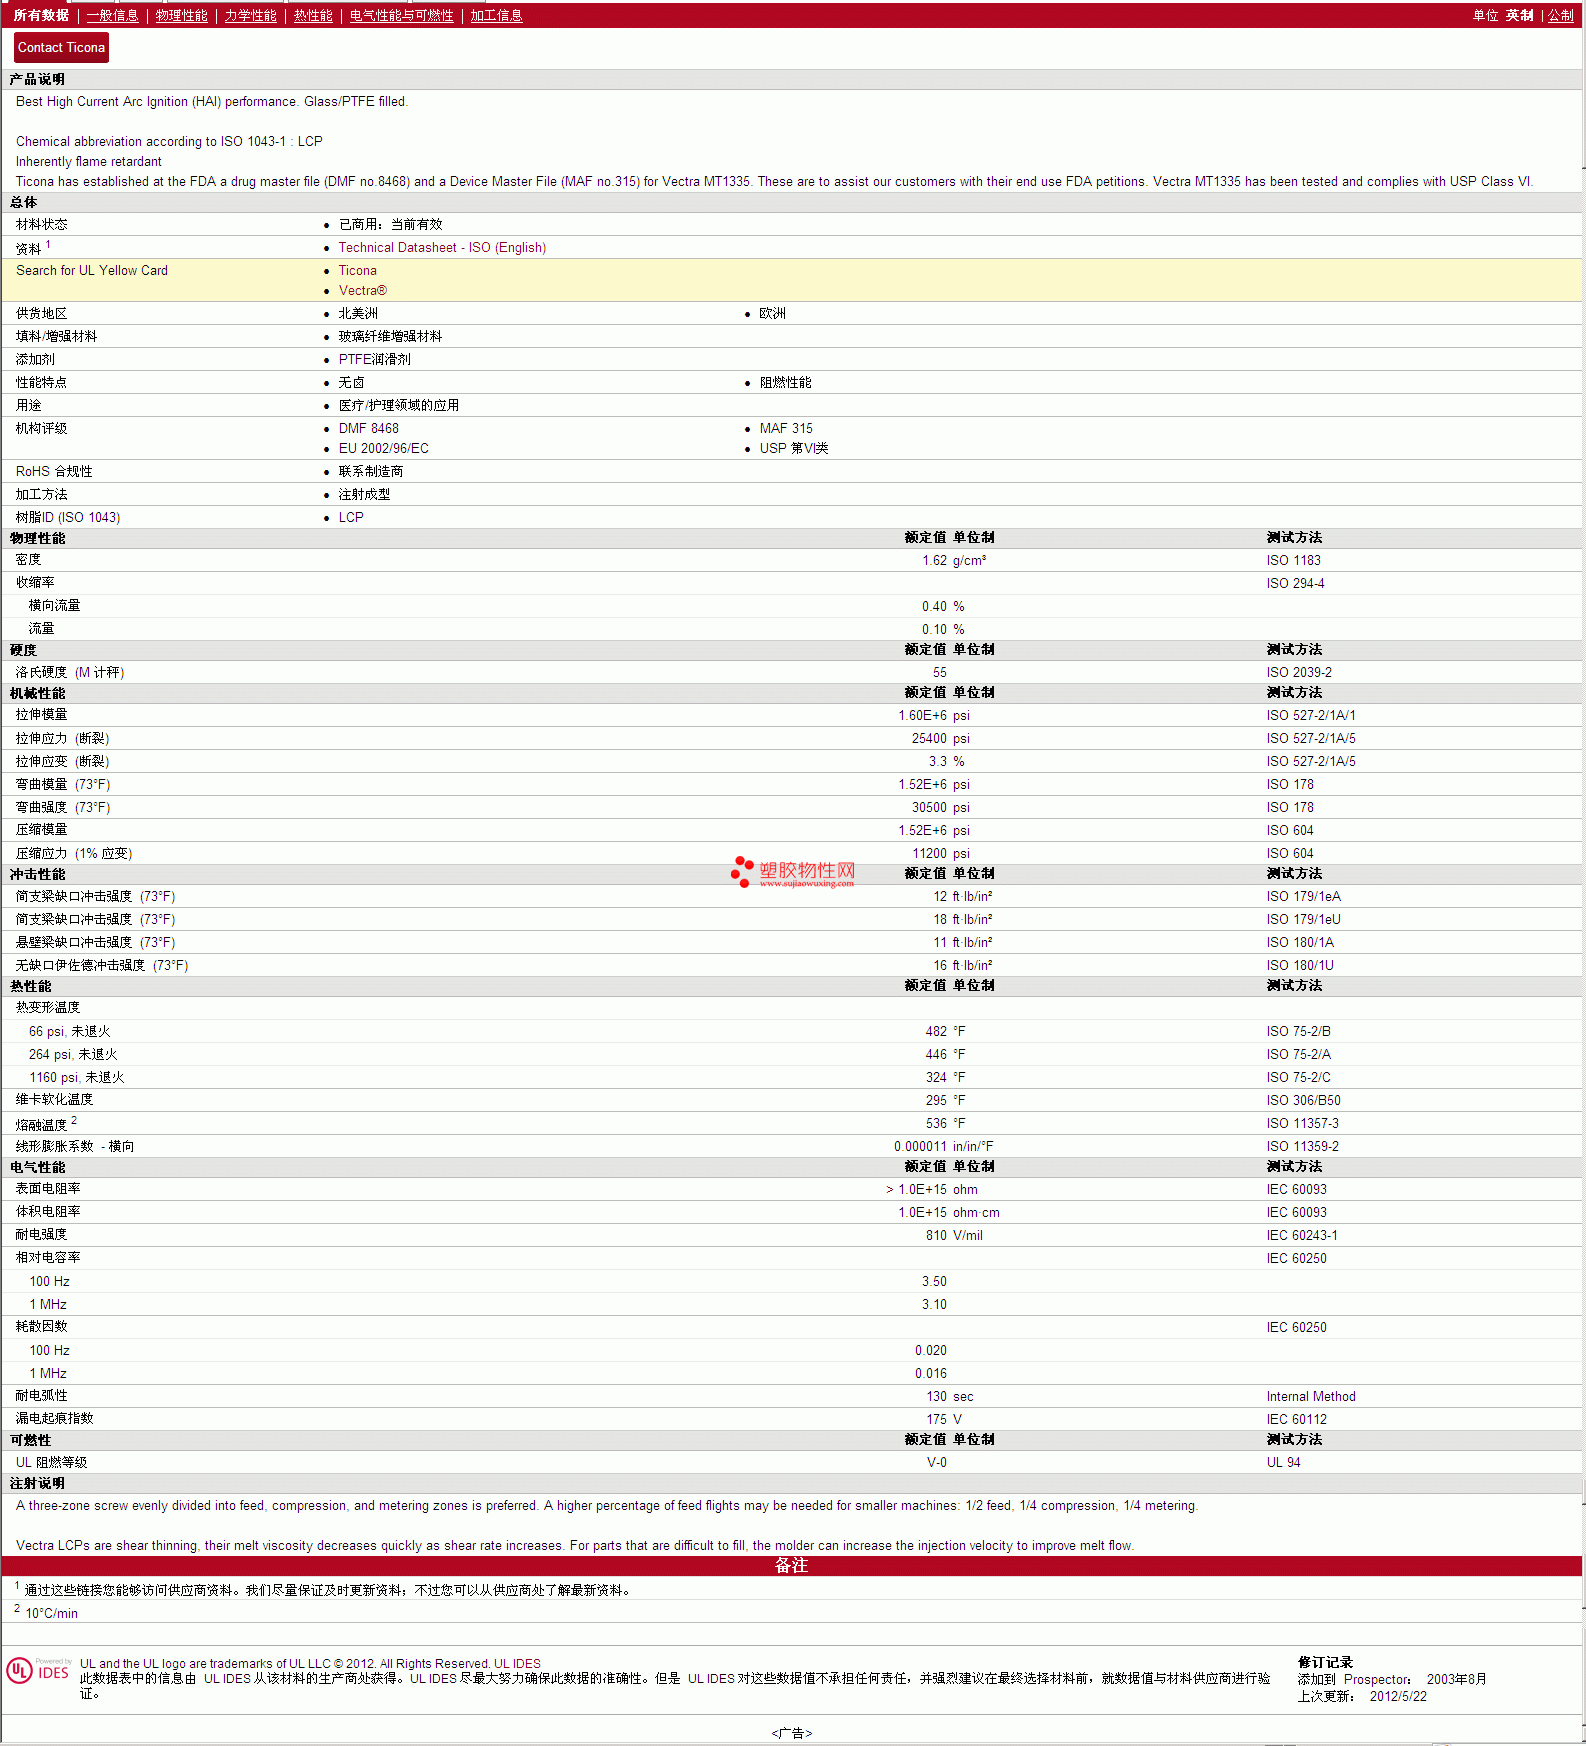Click the 备注 notes banner
Screen dimensions: 1586x1746
click(792, 1565)
